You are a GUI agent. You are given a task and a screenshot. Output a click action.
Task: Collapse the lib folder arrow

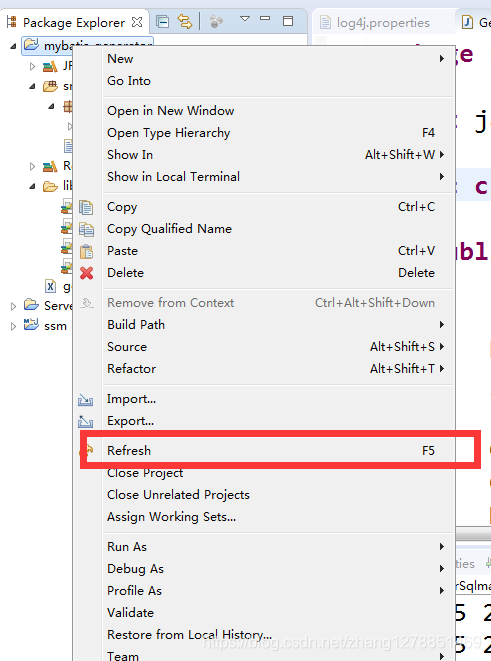[x=32, y=186]
